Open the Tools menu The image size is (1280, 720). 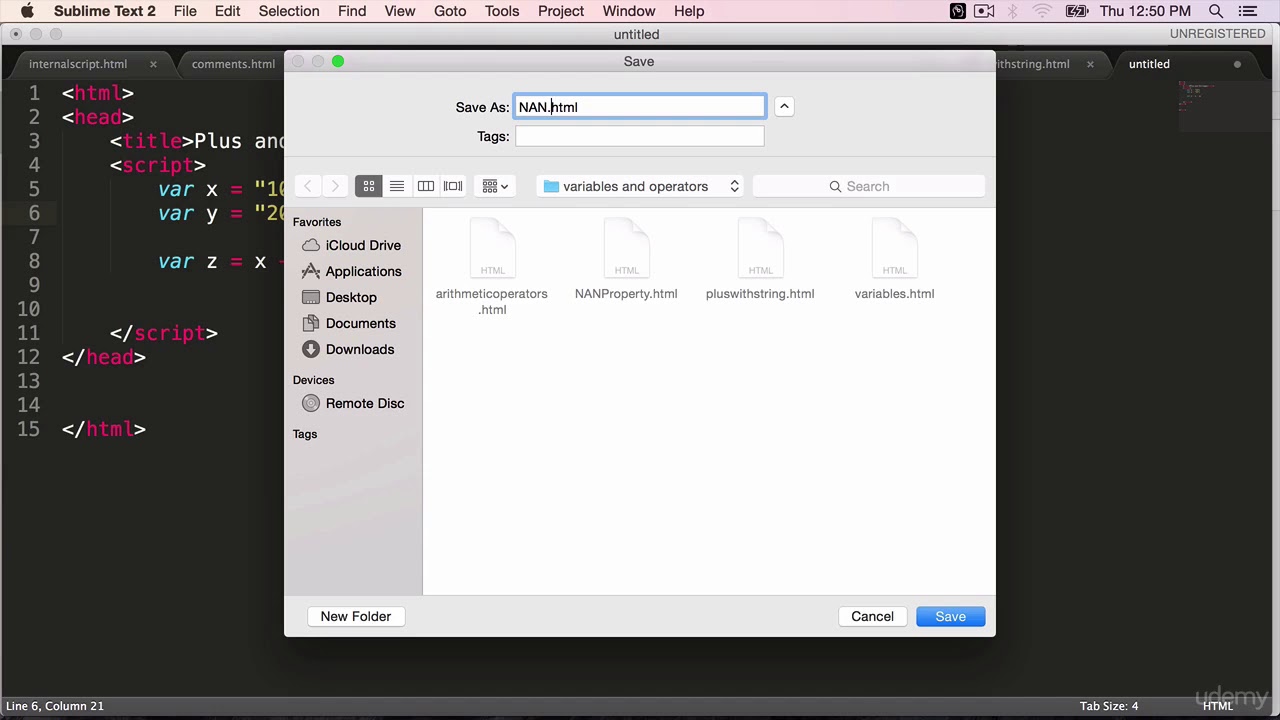[x=502, y=11]
